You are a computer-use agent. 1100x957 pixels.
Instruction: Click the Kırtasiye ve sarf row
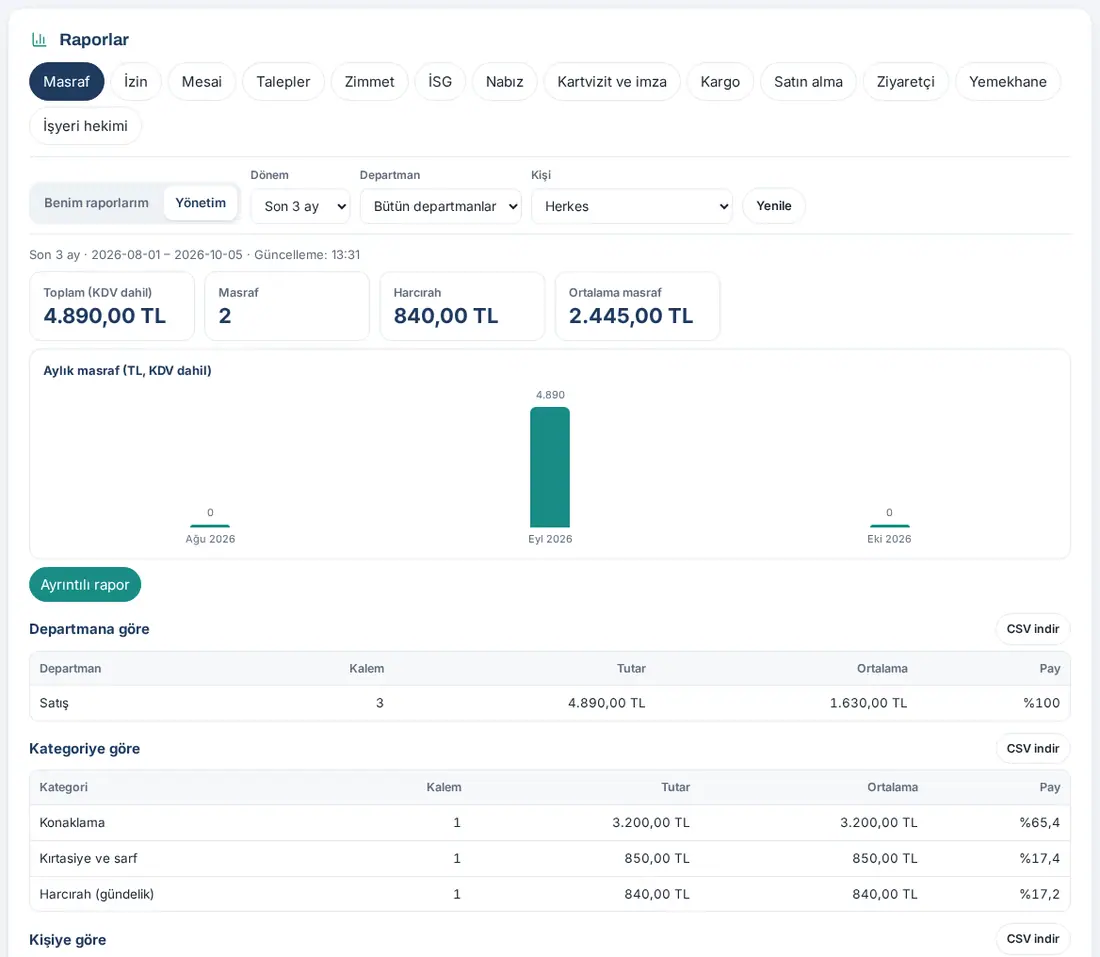[550, 858]
